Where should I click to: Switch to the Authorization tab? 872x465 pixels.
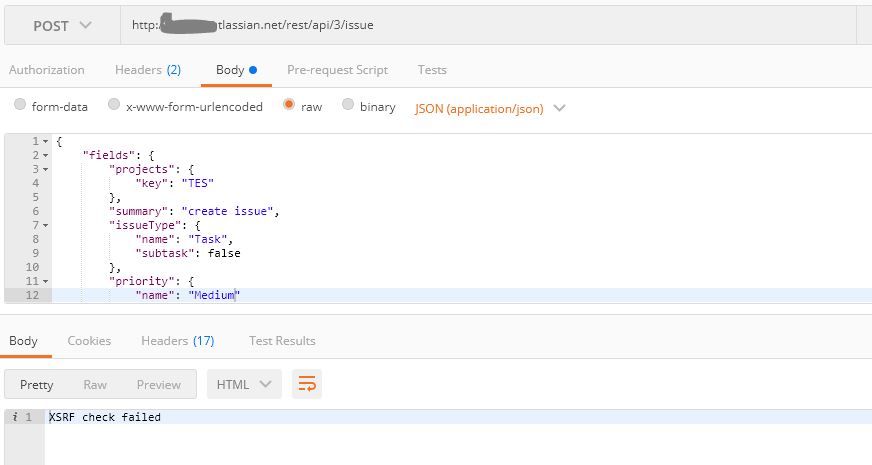pyautogui.click(x=47, y=70)
